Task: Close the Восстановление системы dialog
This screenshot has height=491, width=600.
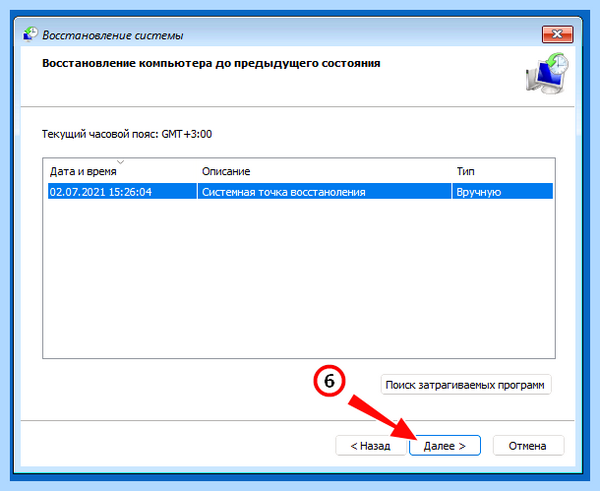Action: click(558, 34)
